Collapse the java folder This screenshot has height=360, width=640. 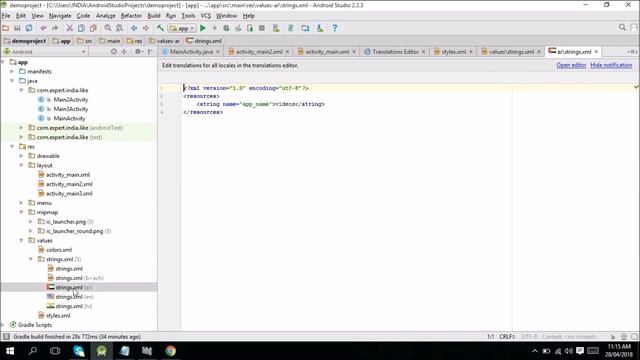point(12,81)
